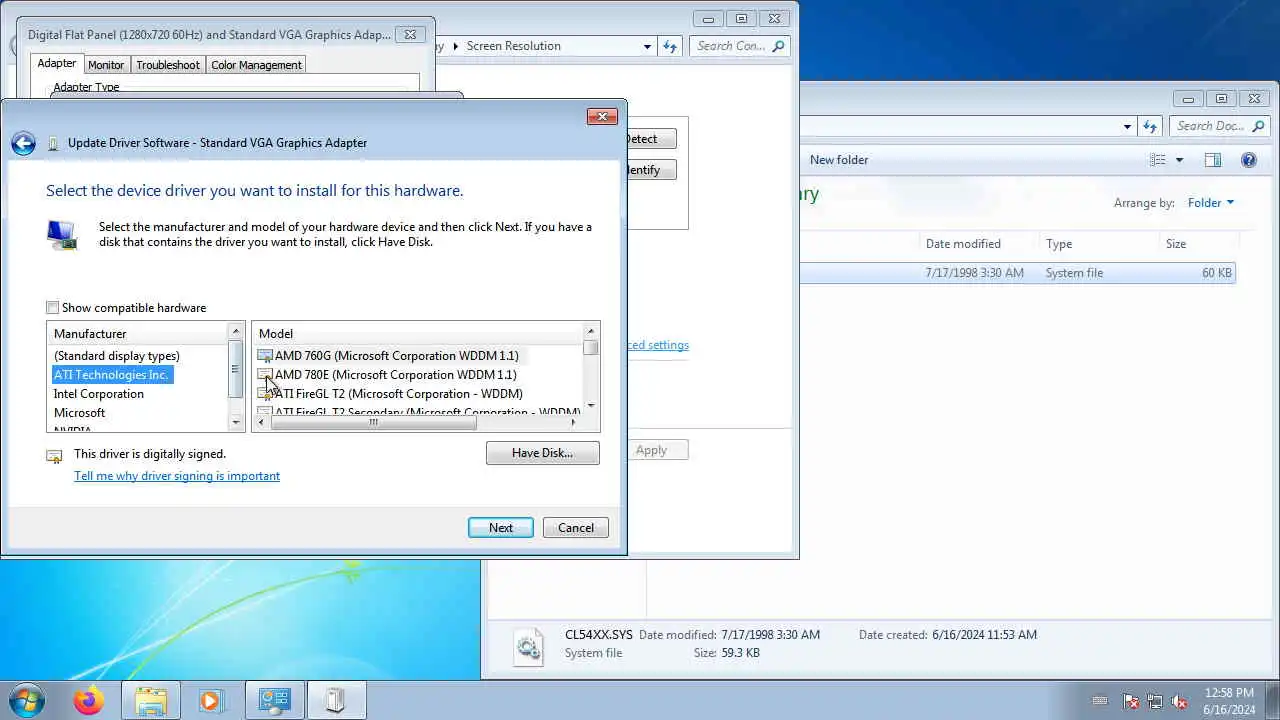The width and height of the screenshot is (1280, 720).
Task: Open Explorer help icon
Action: coord(1249,160)
